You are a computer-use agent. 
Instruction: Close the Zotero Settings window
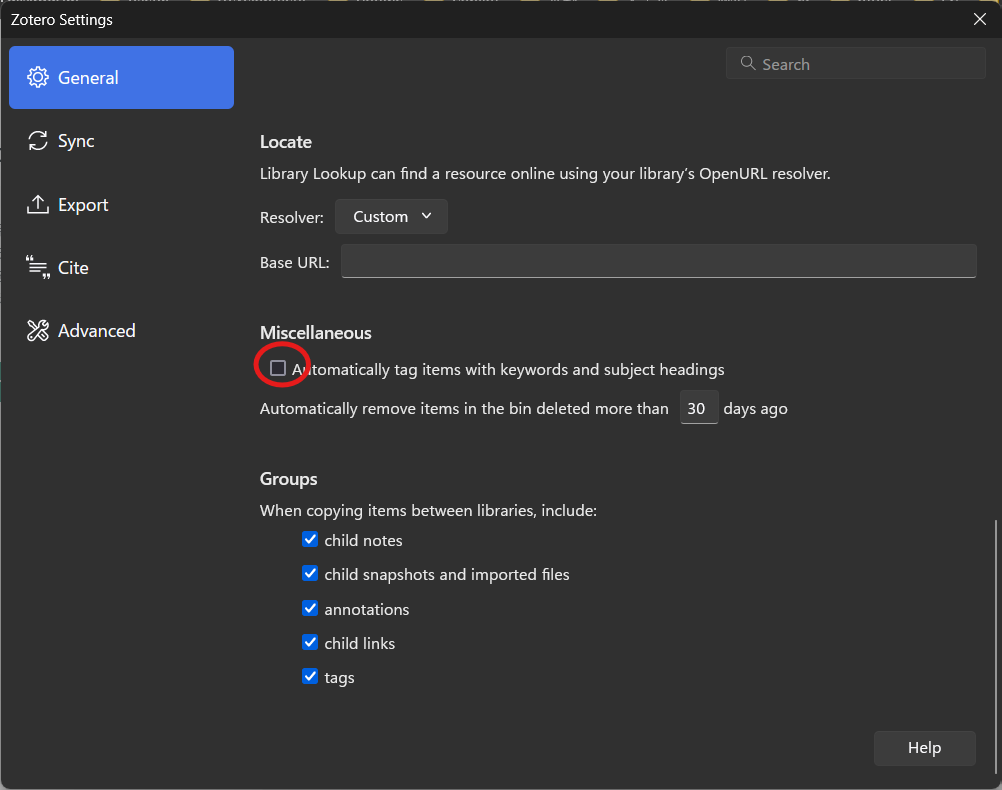(980, 19)
